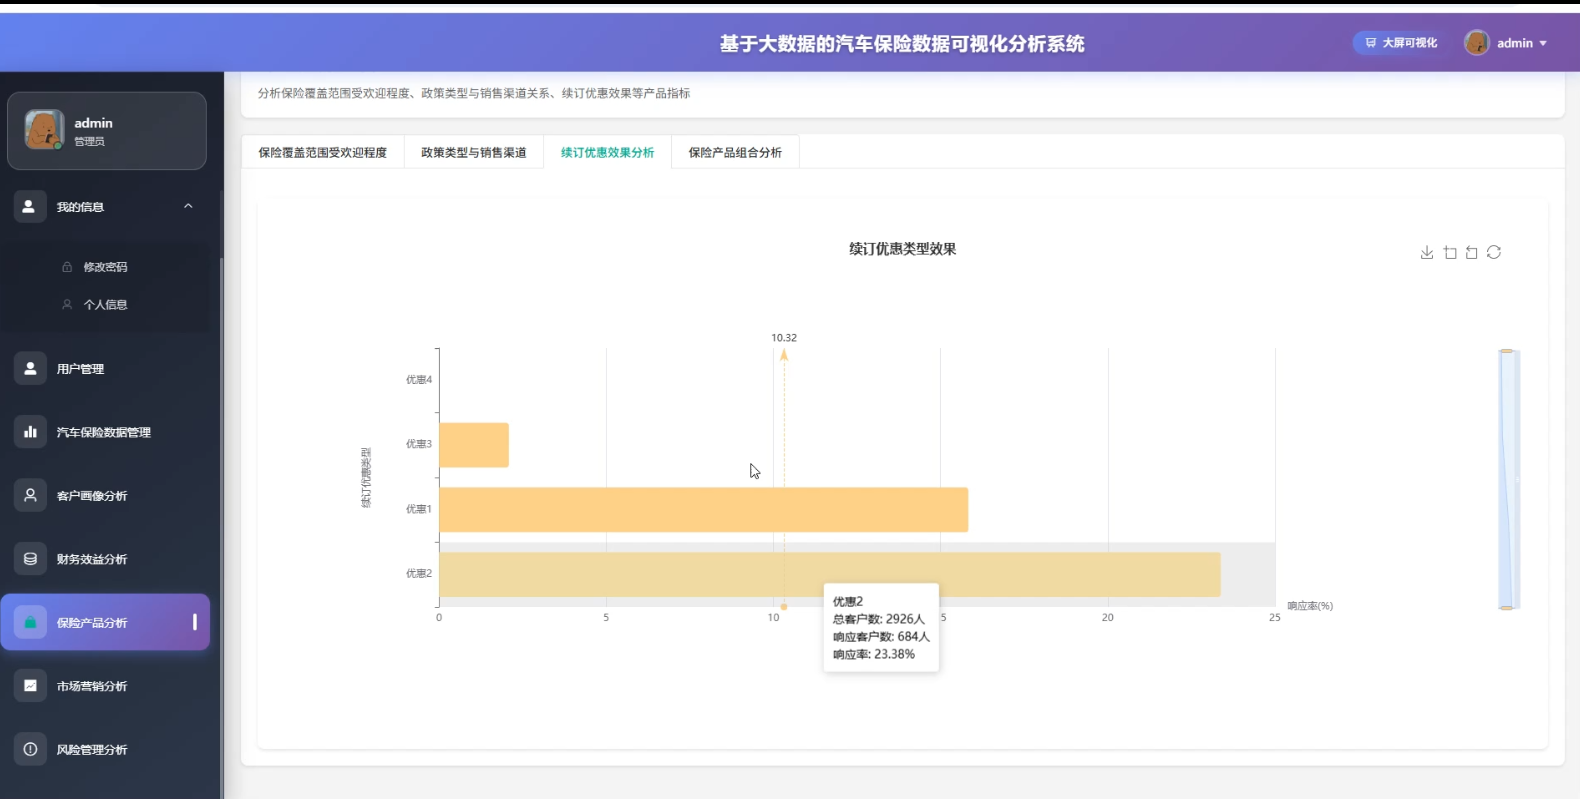Restore the chart to default view
Screen dimensions: 1580x799
click(x=1494, y=252)
